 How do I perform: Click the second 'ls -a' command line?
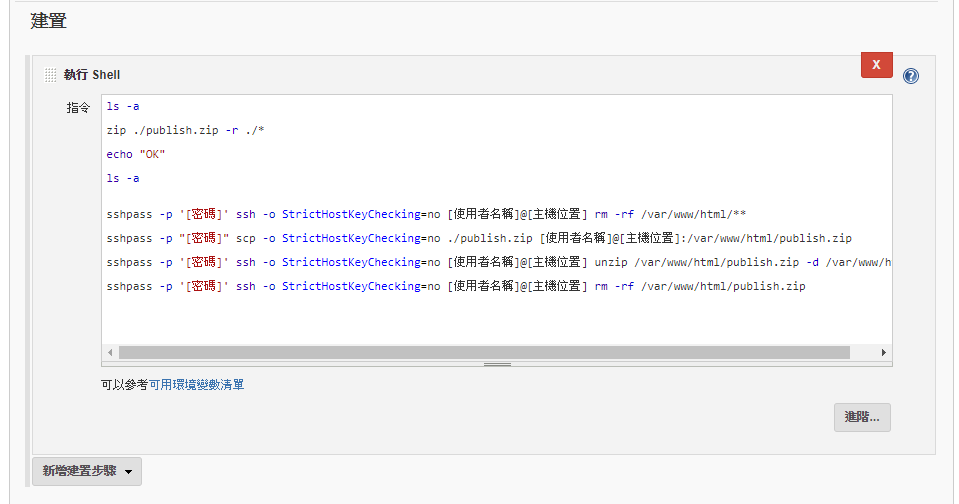[x=123, y=179]
